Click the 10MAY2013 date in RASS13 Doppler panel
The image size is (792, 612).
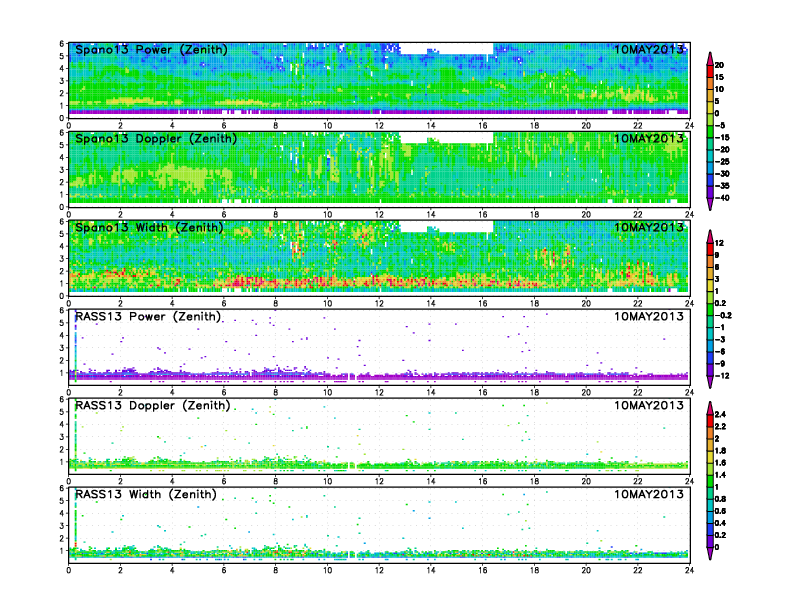(x=649, y=405)
